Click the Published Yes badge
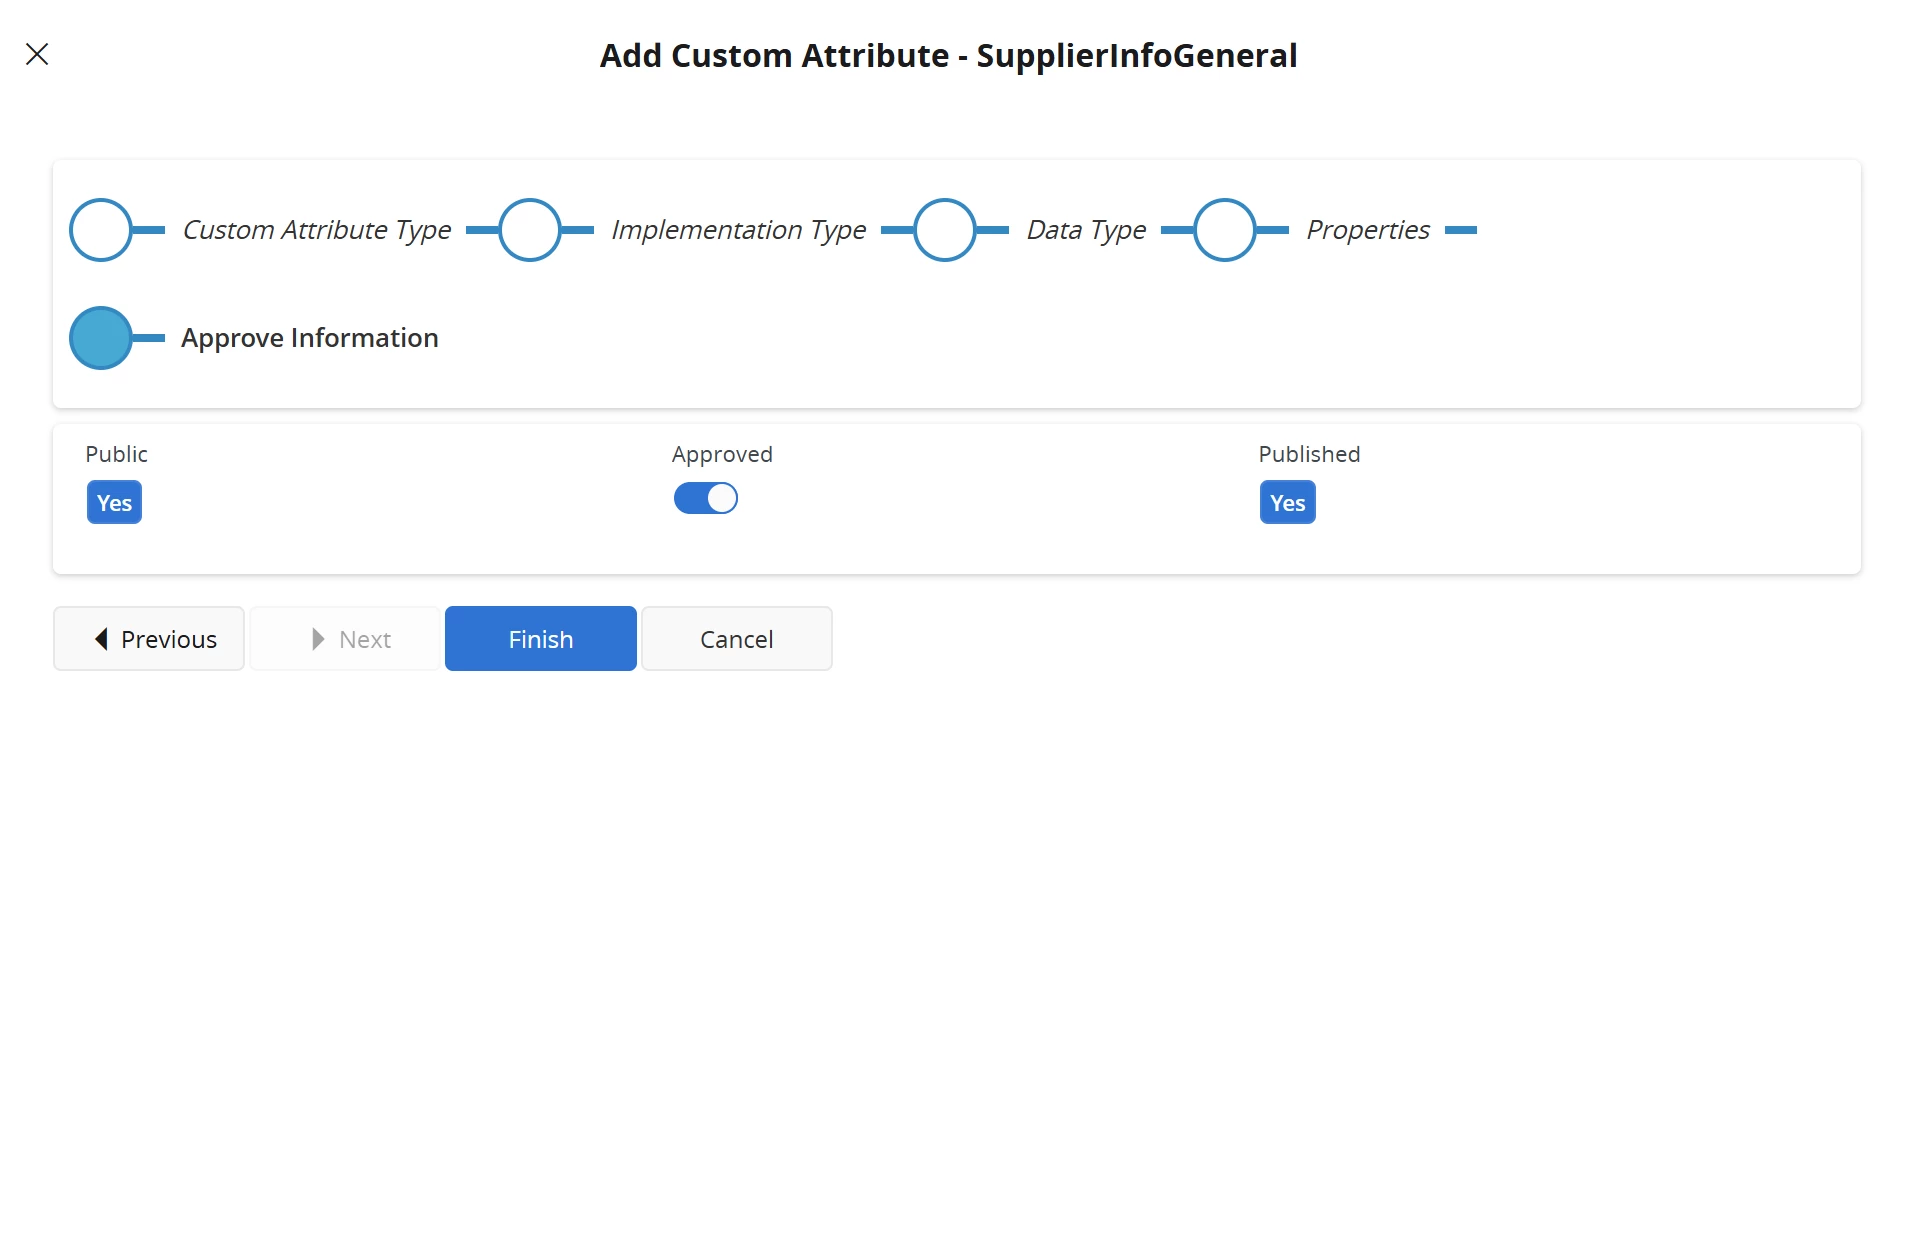The height and width of the screenshot is (1236, 1908). click(x=1287, y=503)
